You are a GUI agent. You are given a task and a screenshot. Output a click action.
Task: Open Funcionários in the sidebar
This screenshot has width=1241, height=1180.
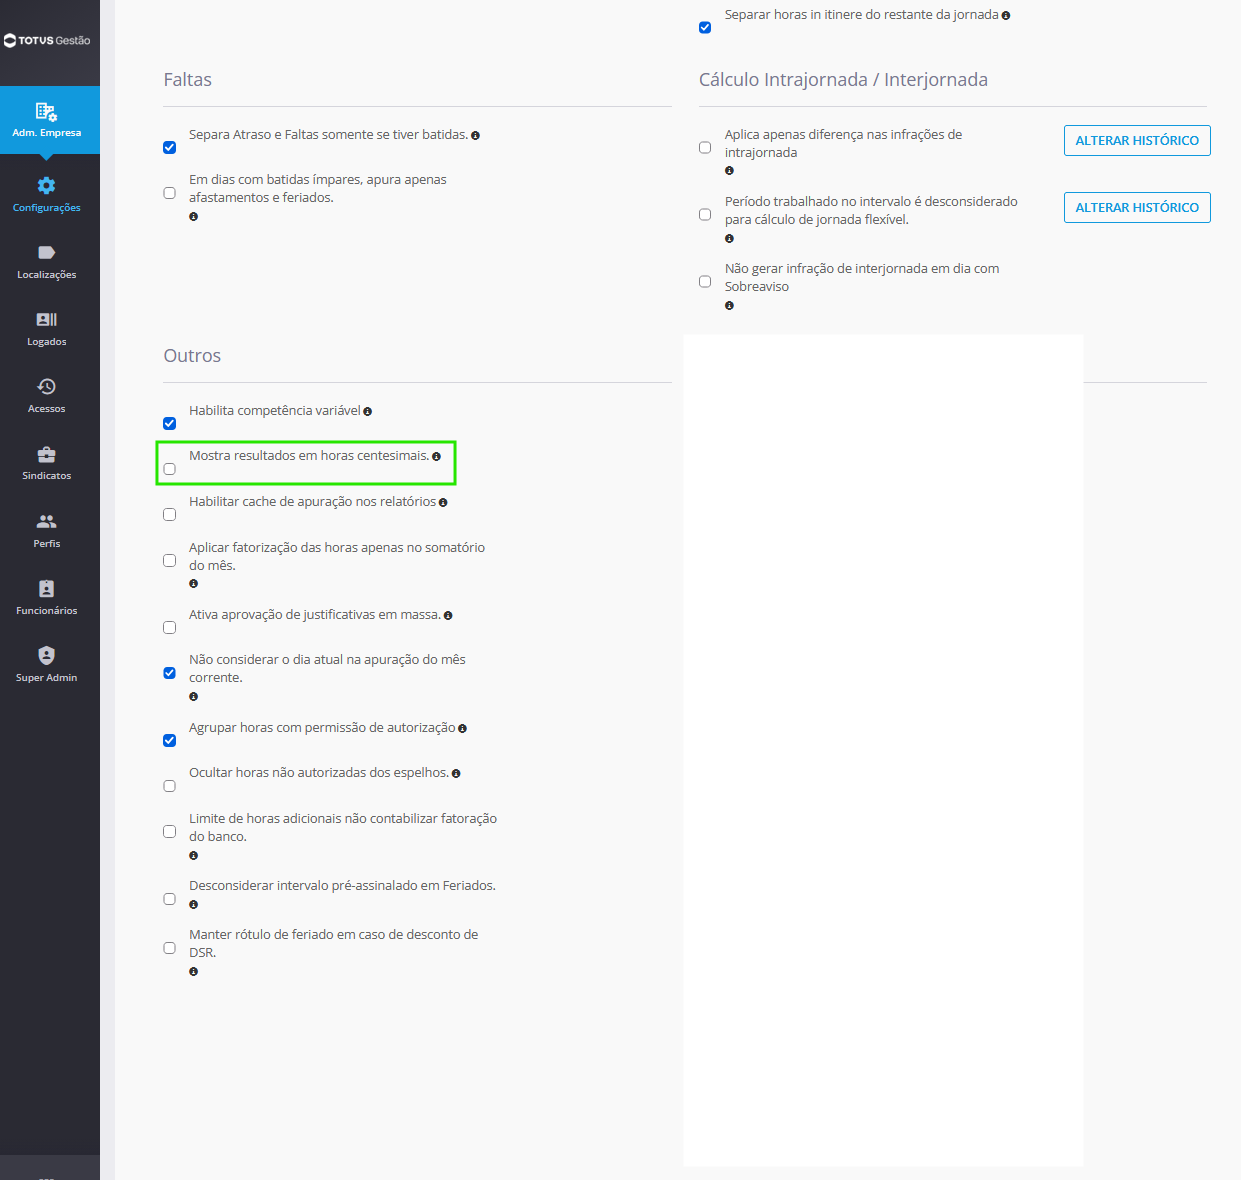click(47, 598)
